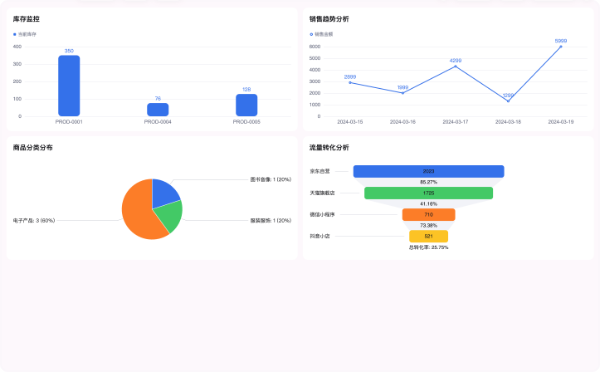Click the green funnel bar showing 1725

tap(429, 193)
